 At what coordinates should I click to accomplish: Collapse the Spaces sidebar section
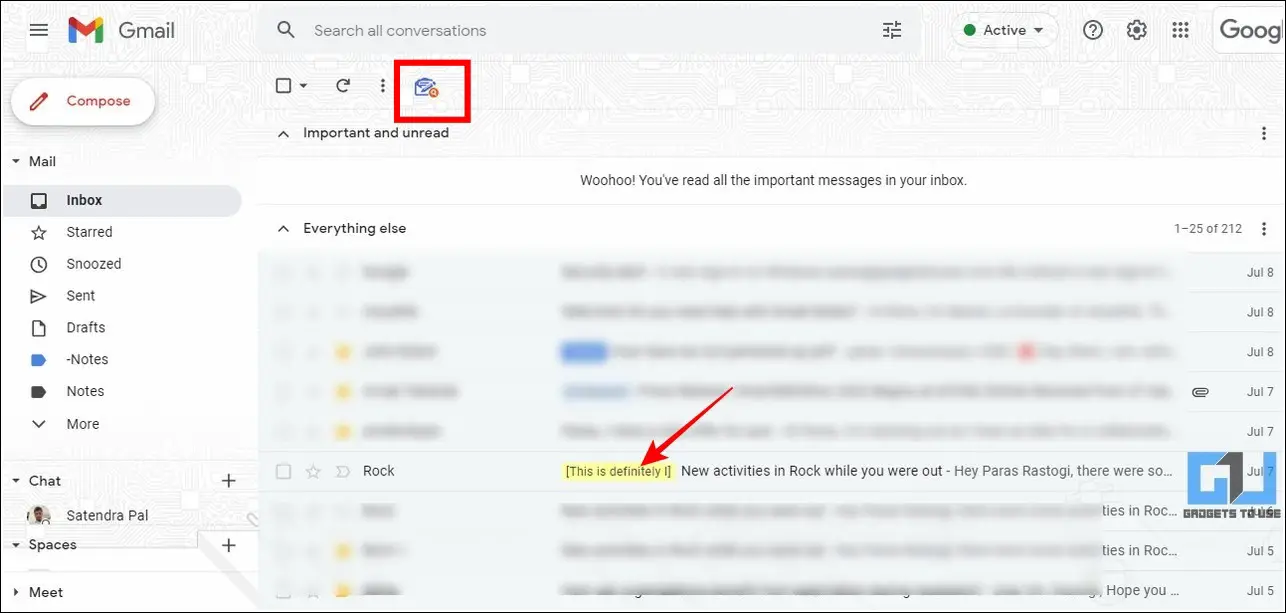[x=15, y=545]
